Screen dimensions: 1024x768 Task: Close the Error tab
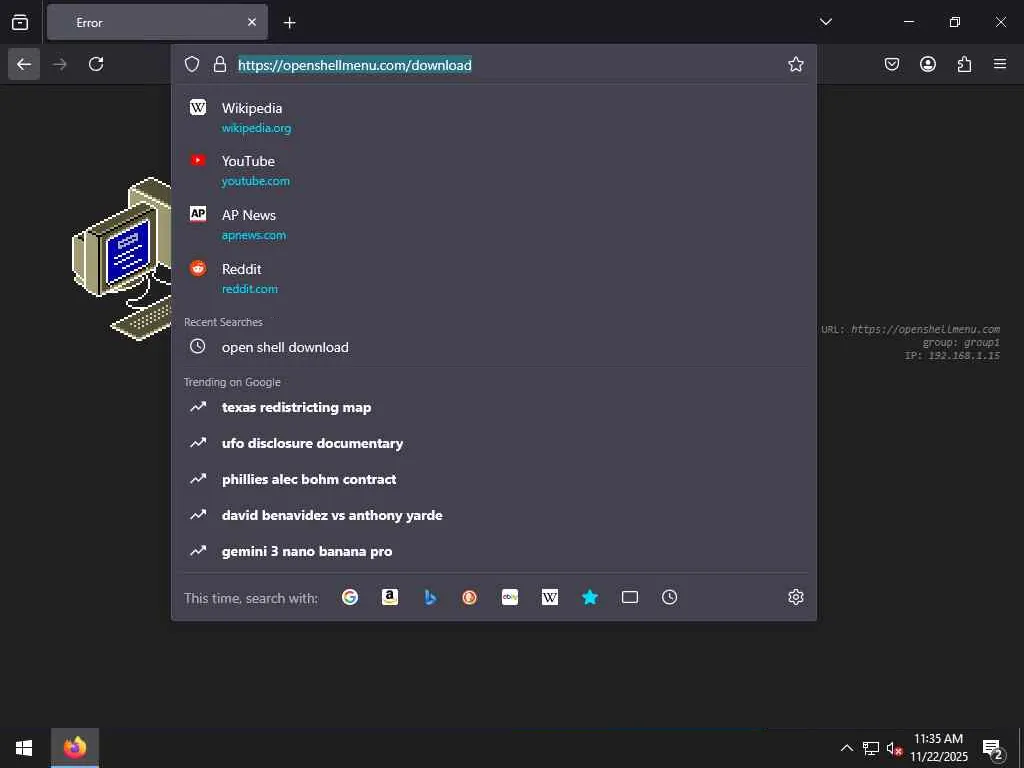(x=251, y=22)
